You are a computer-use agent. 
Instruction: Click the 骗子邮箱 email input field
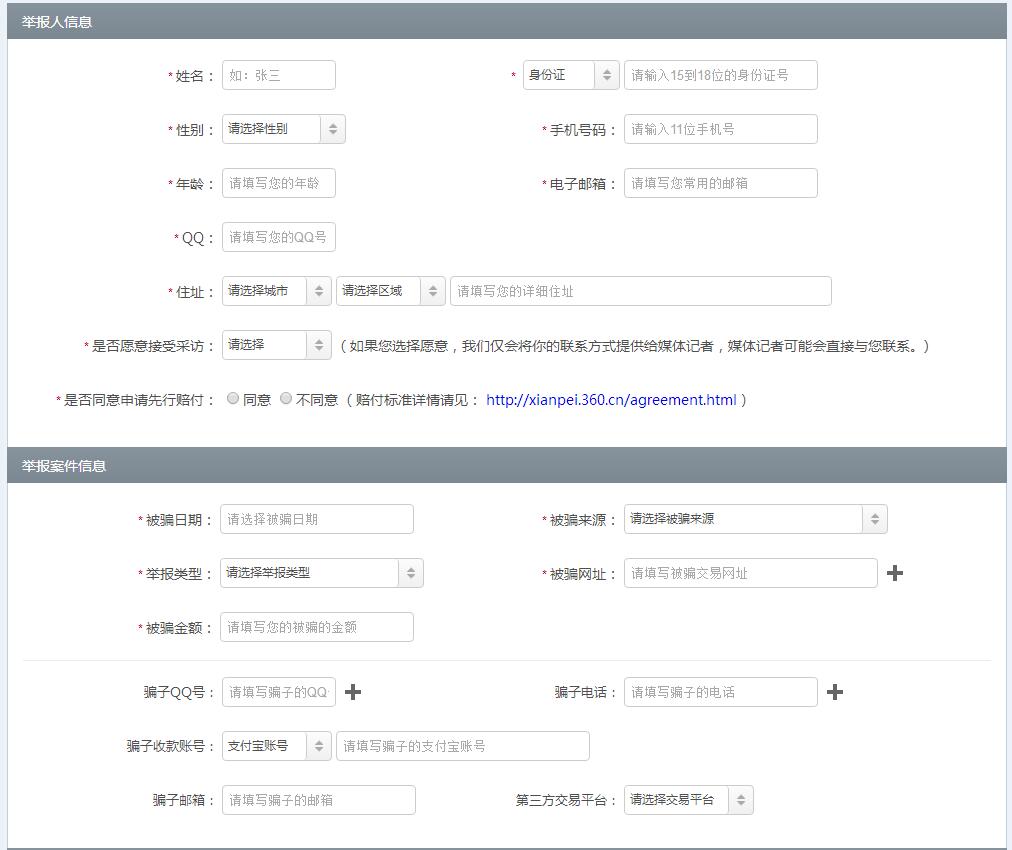click(x=316, y=799)
